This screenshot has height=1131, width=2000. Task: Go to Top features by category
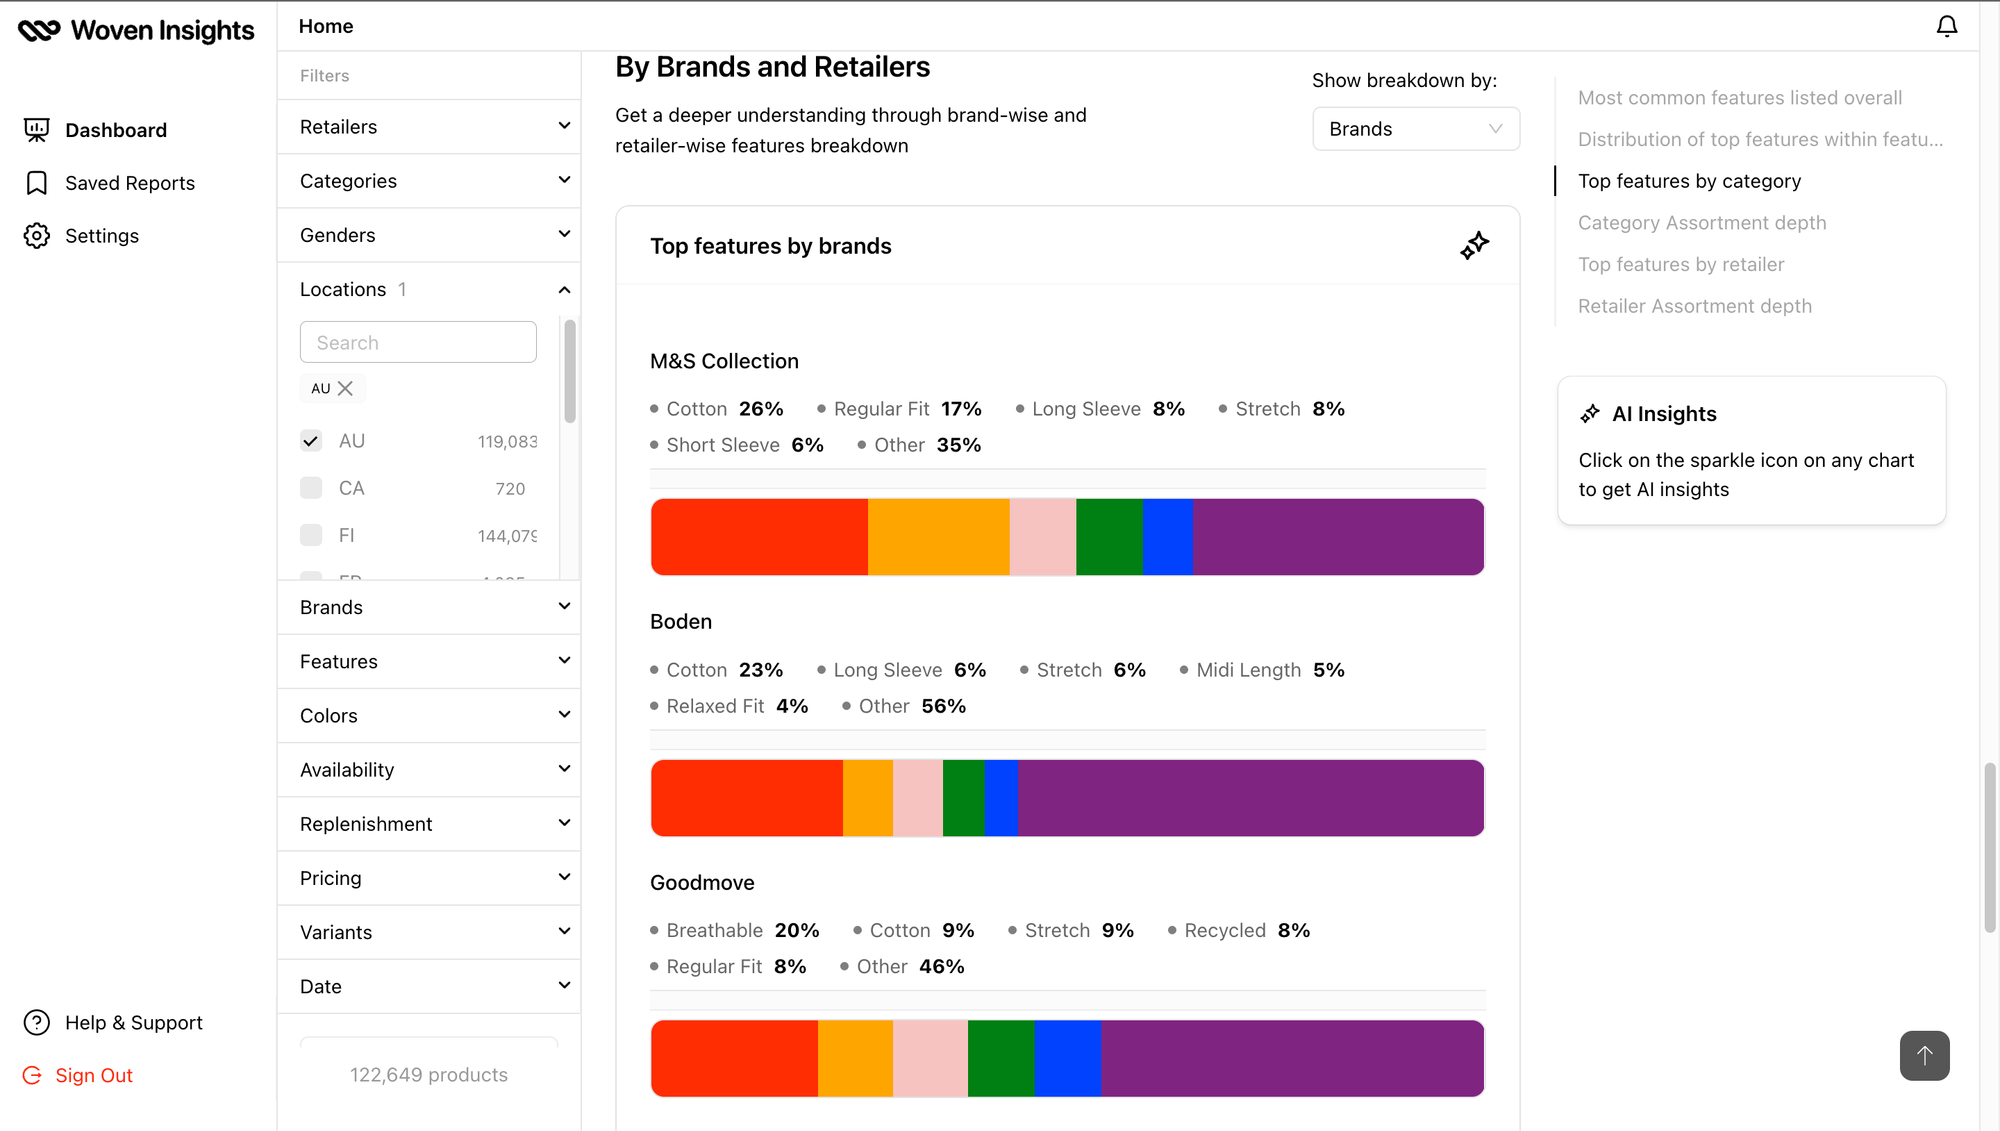coord(1689,181)
